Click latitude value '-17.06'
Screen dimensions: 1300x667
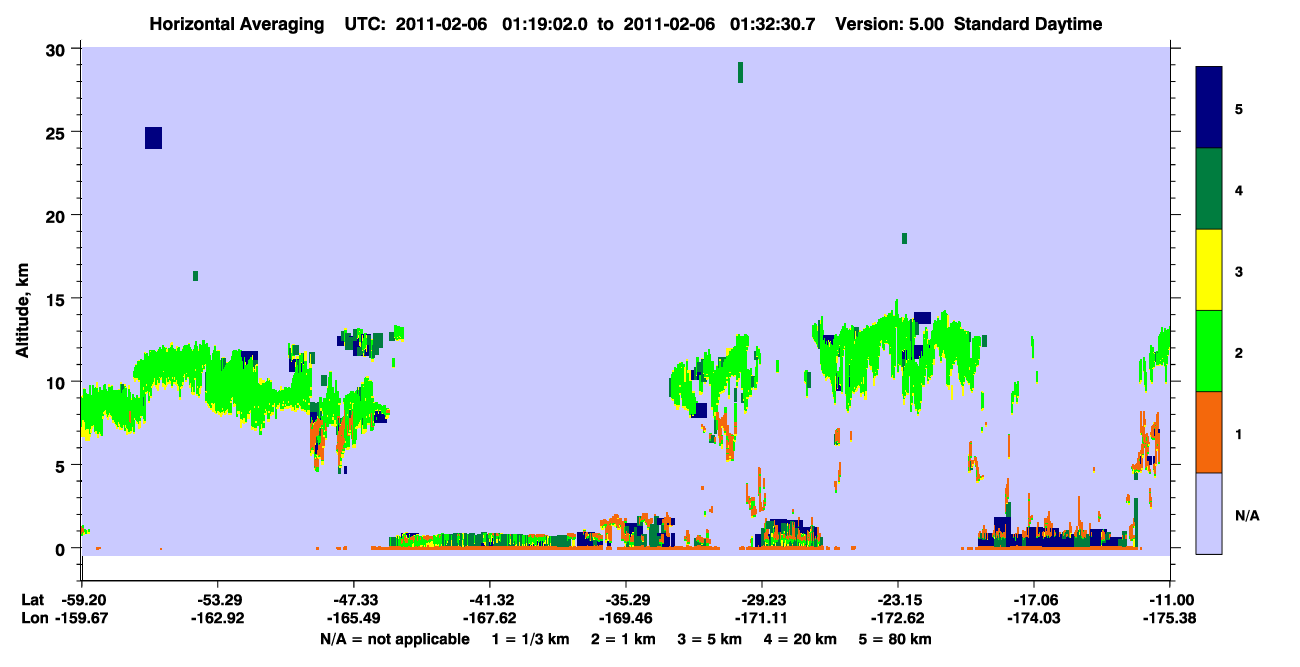1033,600
